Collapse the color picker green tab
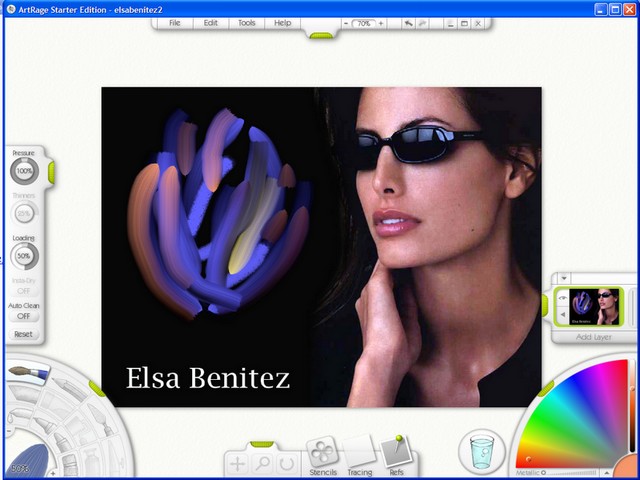640x480 pixels. coord(546,388)
